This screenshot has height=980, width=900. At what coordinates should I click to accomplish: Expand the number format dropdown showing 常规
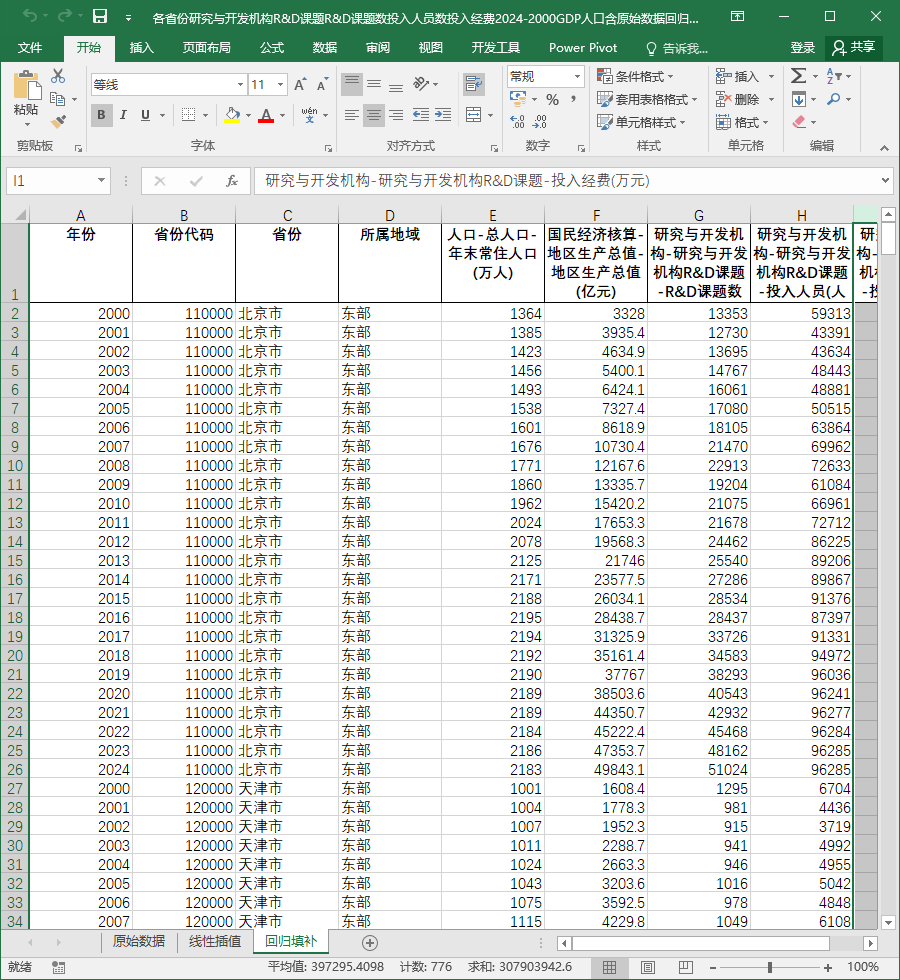point(578,76)
